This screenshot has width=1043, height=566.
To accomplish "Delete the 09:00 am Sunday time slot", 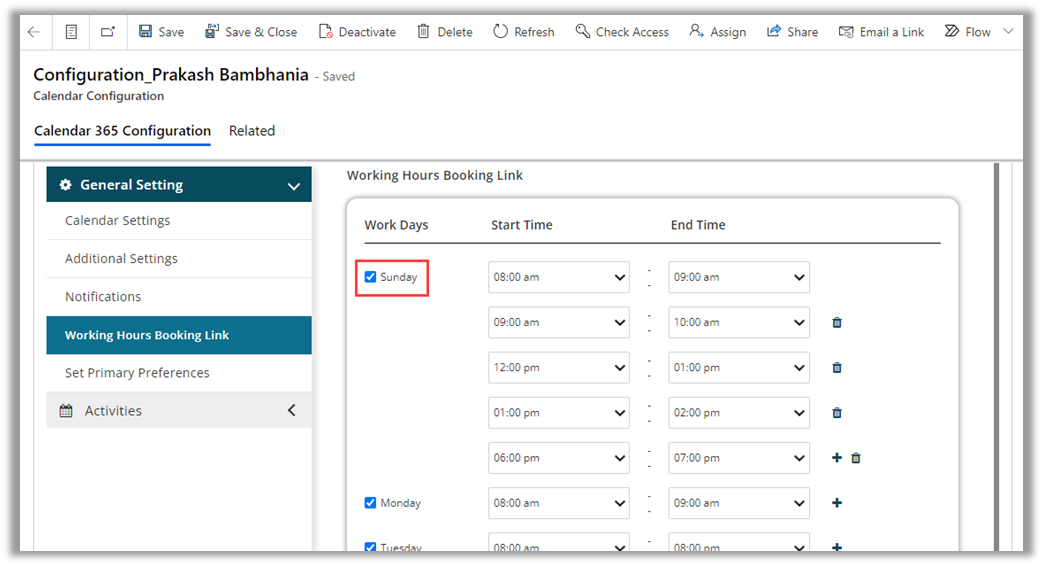I will click(837, 323).
